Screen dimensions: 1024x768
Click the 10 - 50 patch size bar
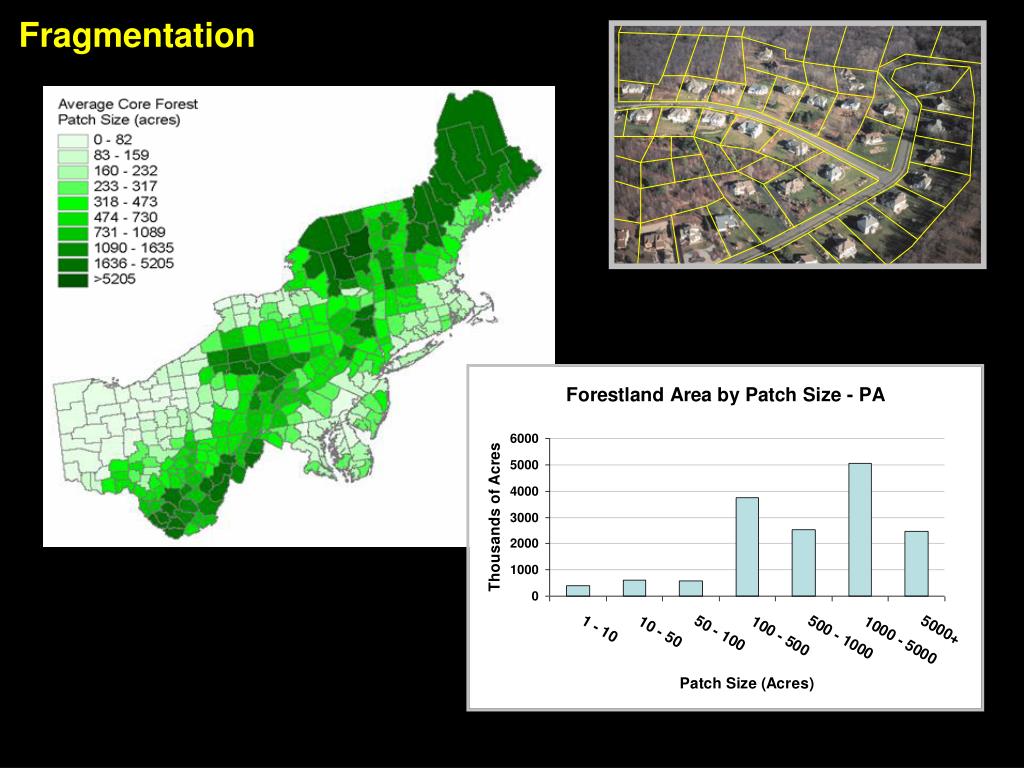point(634,588)
